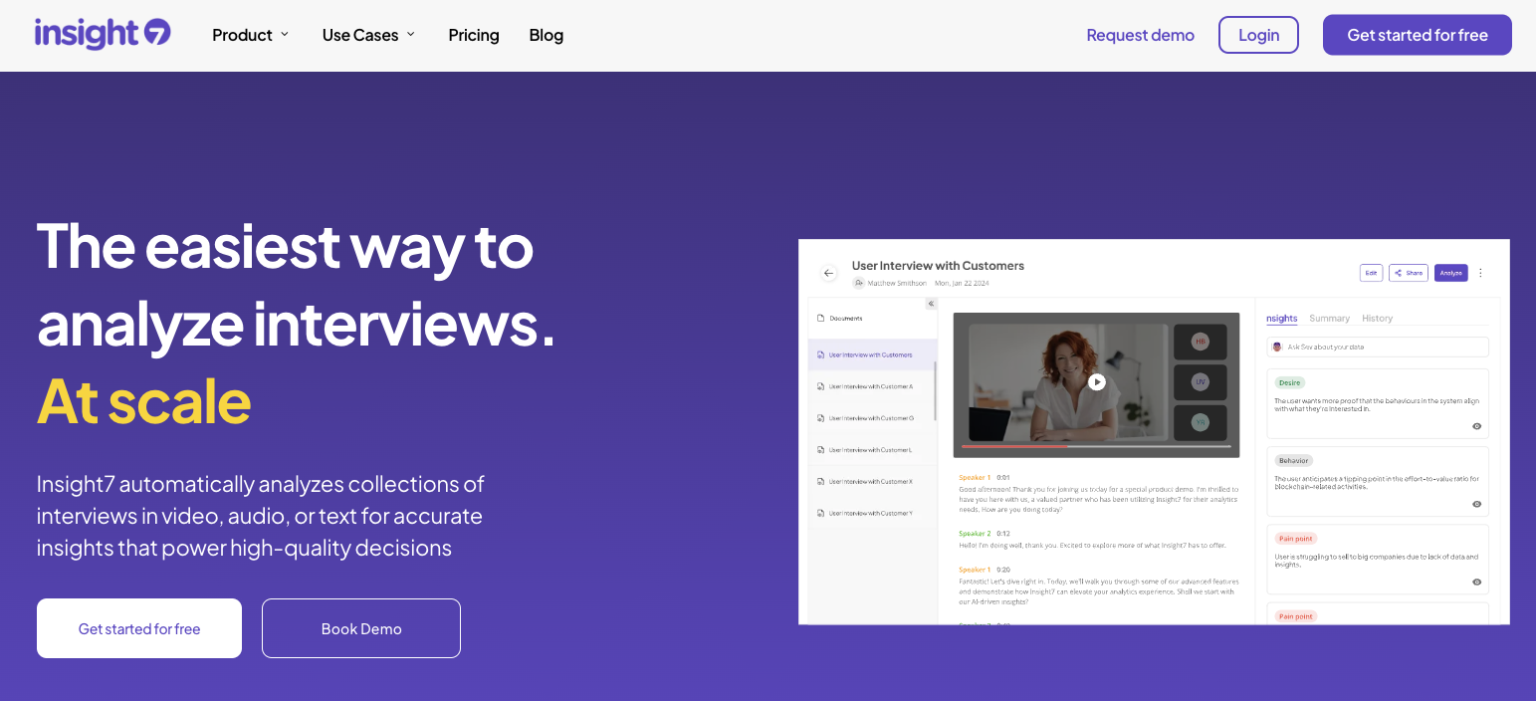Open the History tab
1536x701 pixels.
tap(1378, 318)
